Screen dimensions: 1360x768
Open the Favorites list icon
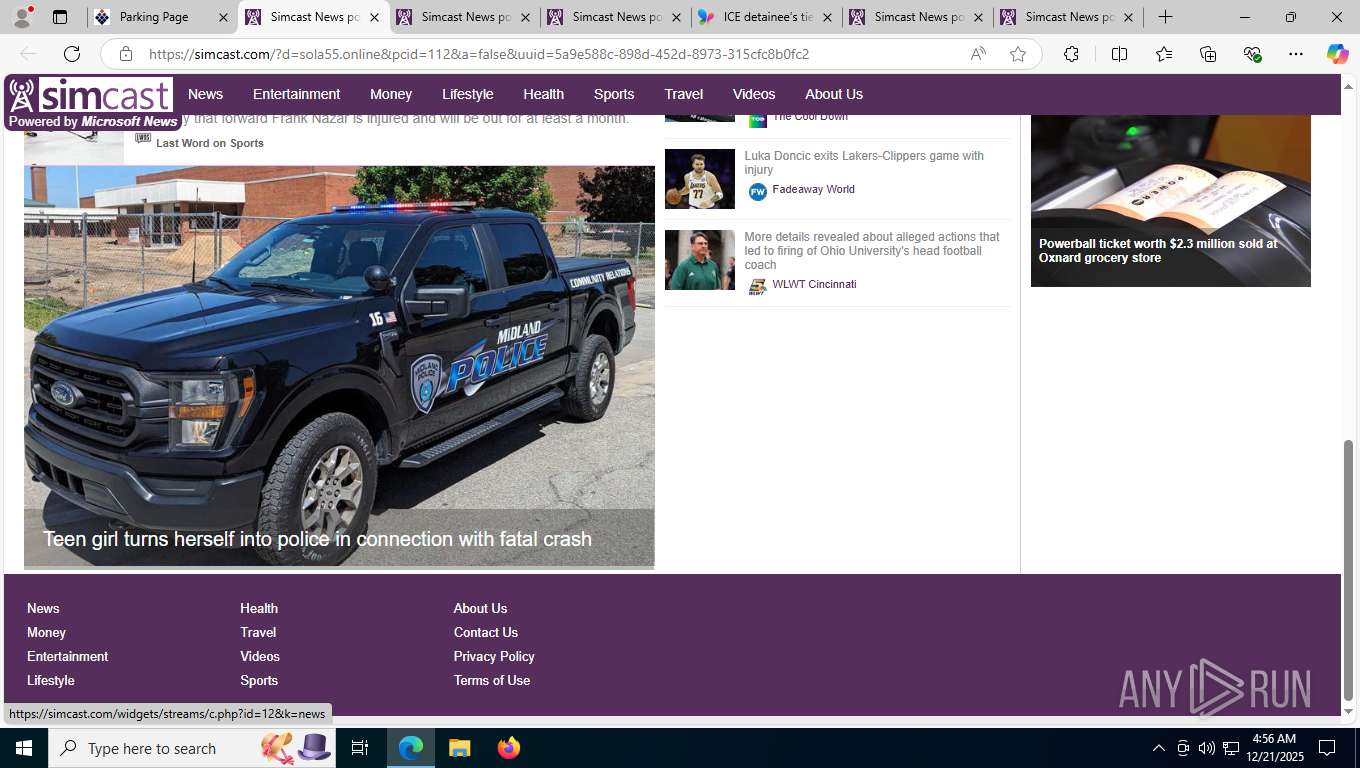click(1164, 54)
